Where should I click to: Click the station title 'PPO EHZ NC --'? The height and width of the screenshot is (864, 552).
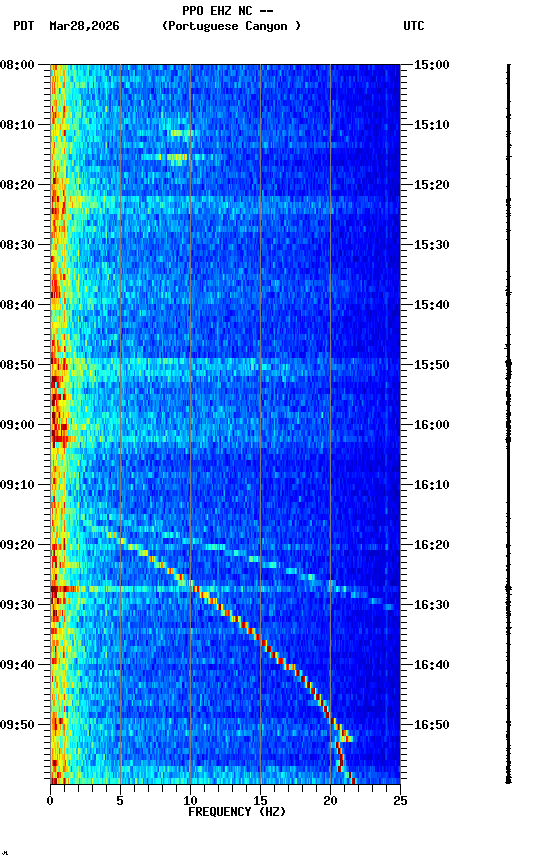[x=228, y=11]
